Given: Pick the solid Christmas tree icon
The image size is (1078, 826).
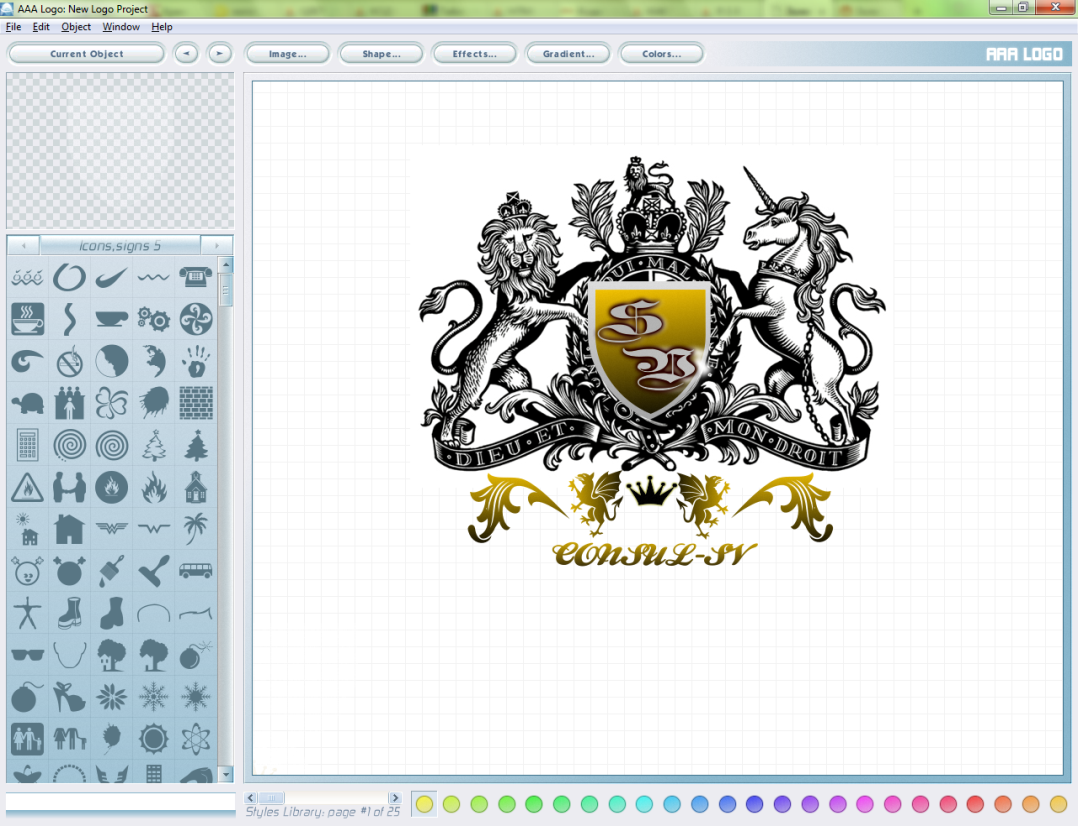Looking at the screenshot, I should point(196,445).
